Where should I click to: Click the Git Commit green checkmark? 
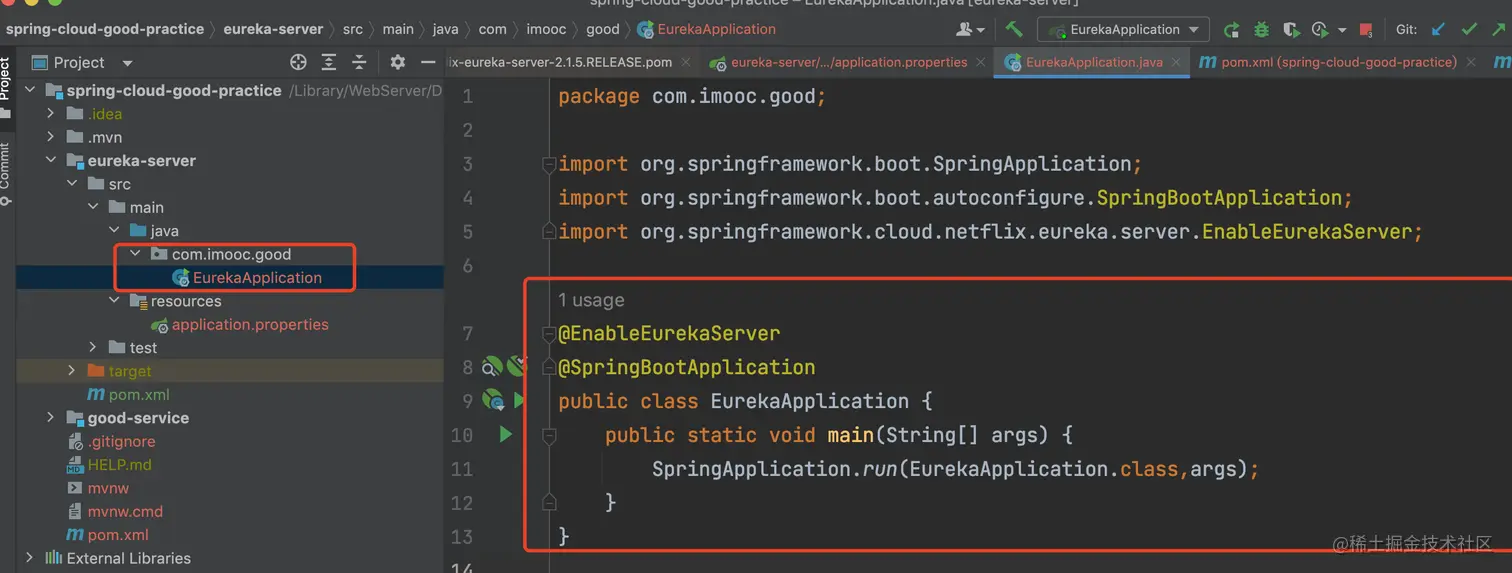(1469, 30)
